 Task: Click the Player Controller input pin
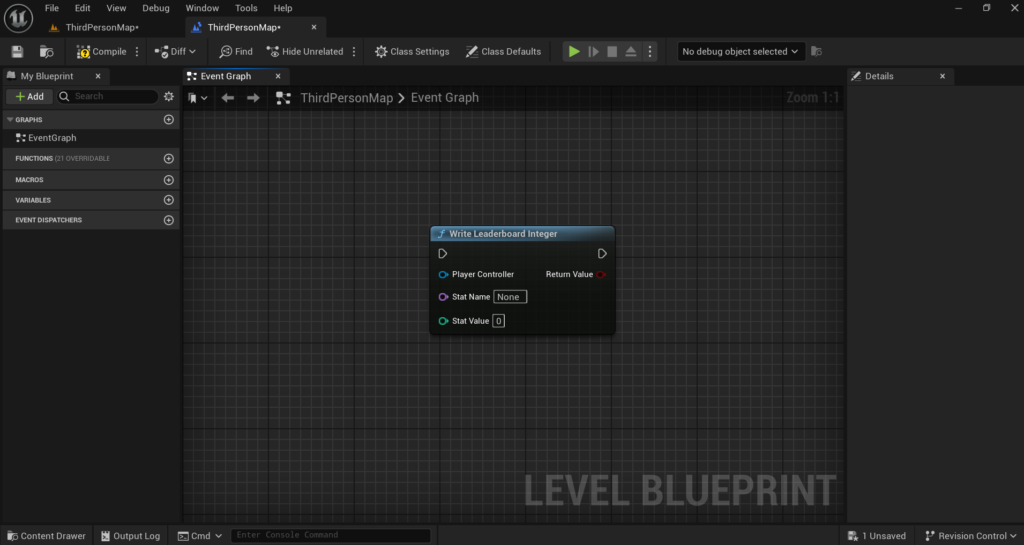tap(443, 275)
